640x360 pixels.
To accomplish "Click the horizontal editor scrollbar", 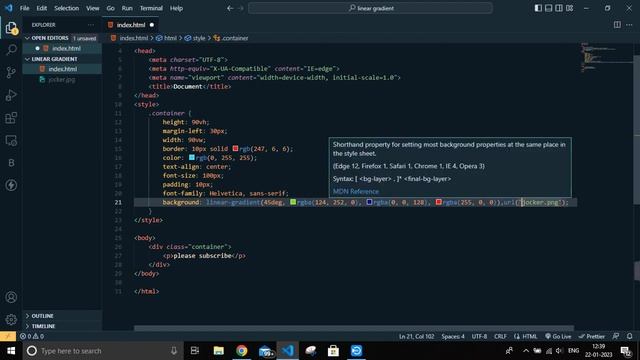I will click(x=354, y=328).
